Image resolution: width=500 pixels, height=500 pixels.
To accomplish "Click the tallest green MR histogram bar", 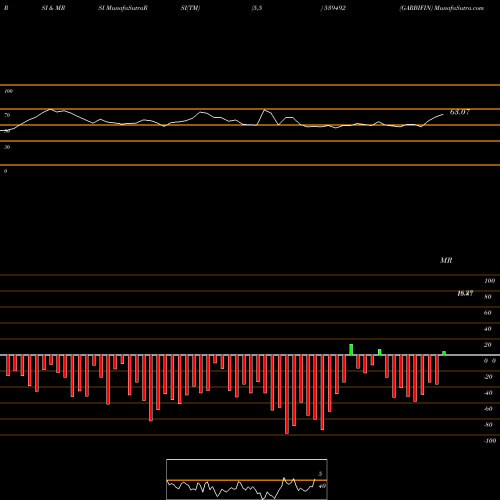I will click(x=351, y=350).
